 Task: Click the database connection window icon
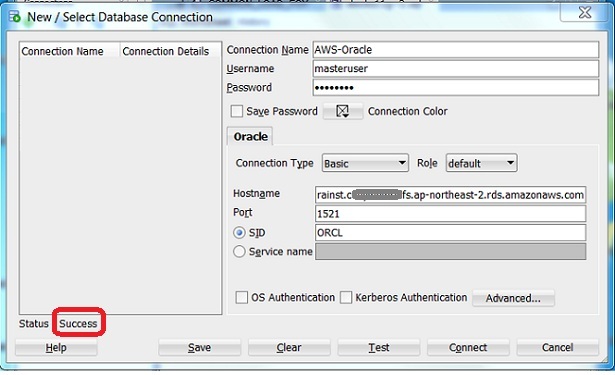point(15,17)
